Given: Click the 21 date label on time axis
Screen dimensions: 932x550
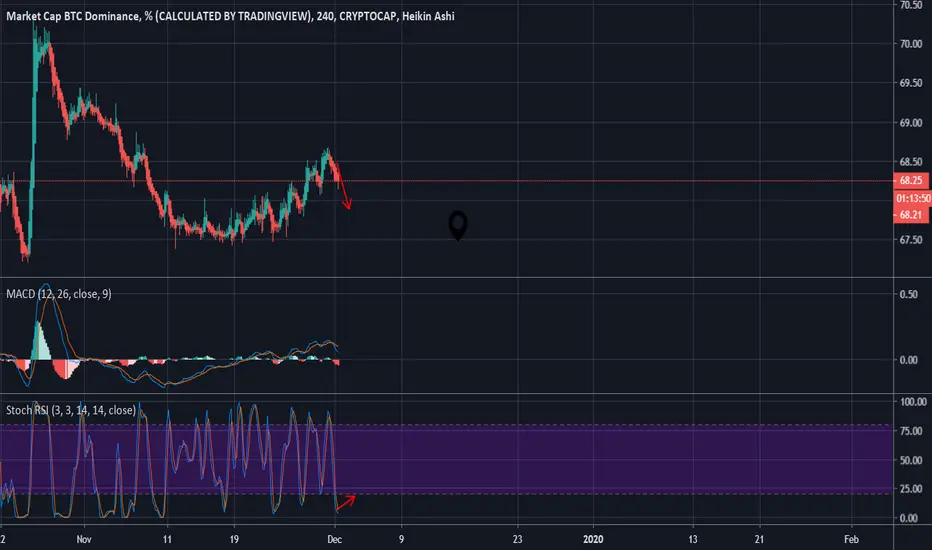Looking at the screenshot, I should click(759, 539).
